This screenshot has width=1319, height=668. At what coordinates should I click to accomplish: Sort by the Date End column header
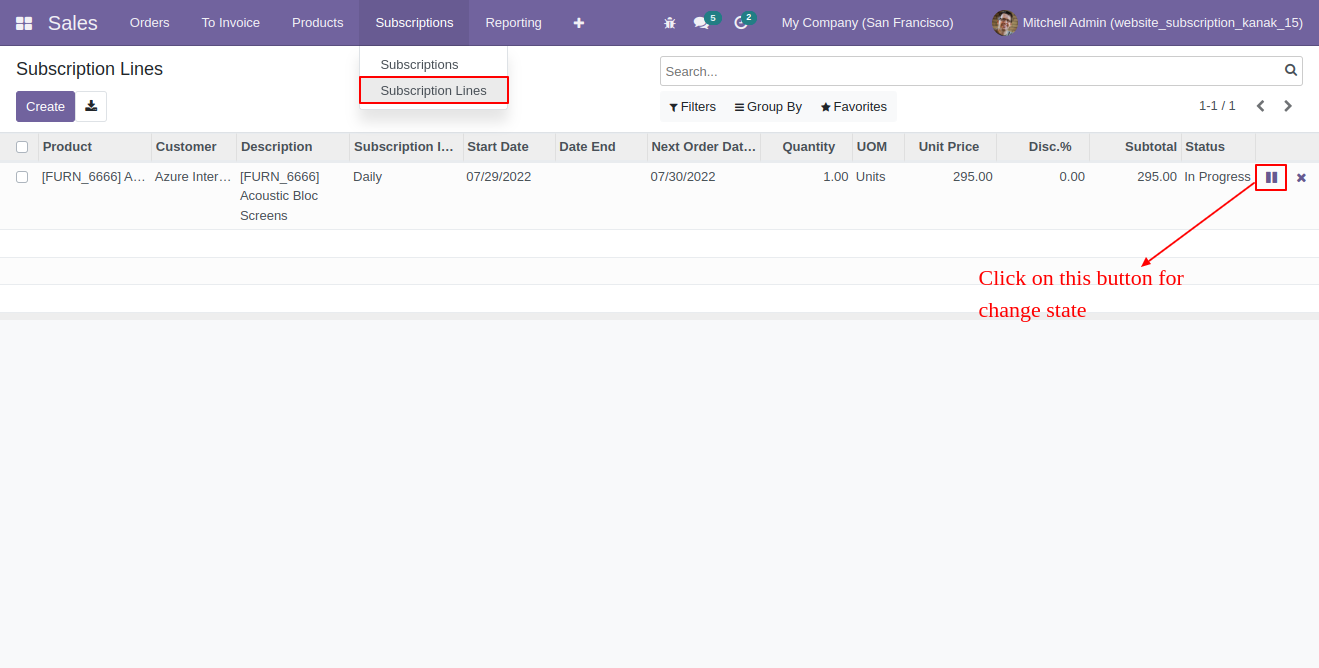[x=601, y=147]
